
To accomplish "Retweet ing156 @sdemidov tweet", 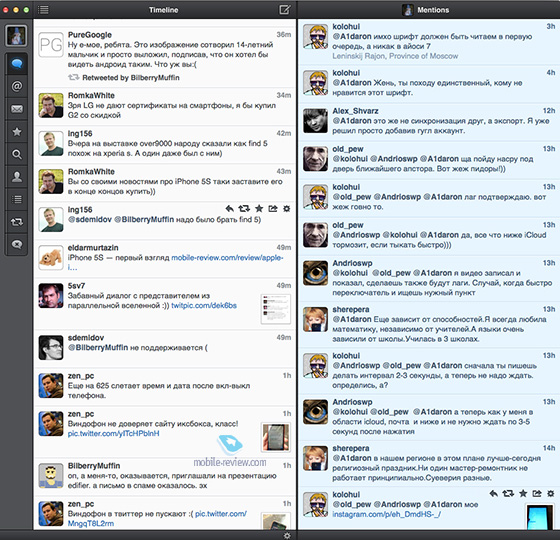I will coord(244,209).
